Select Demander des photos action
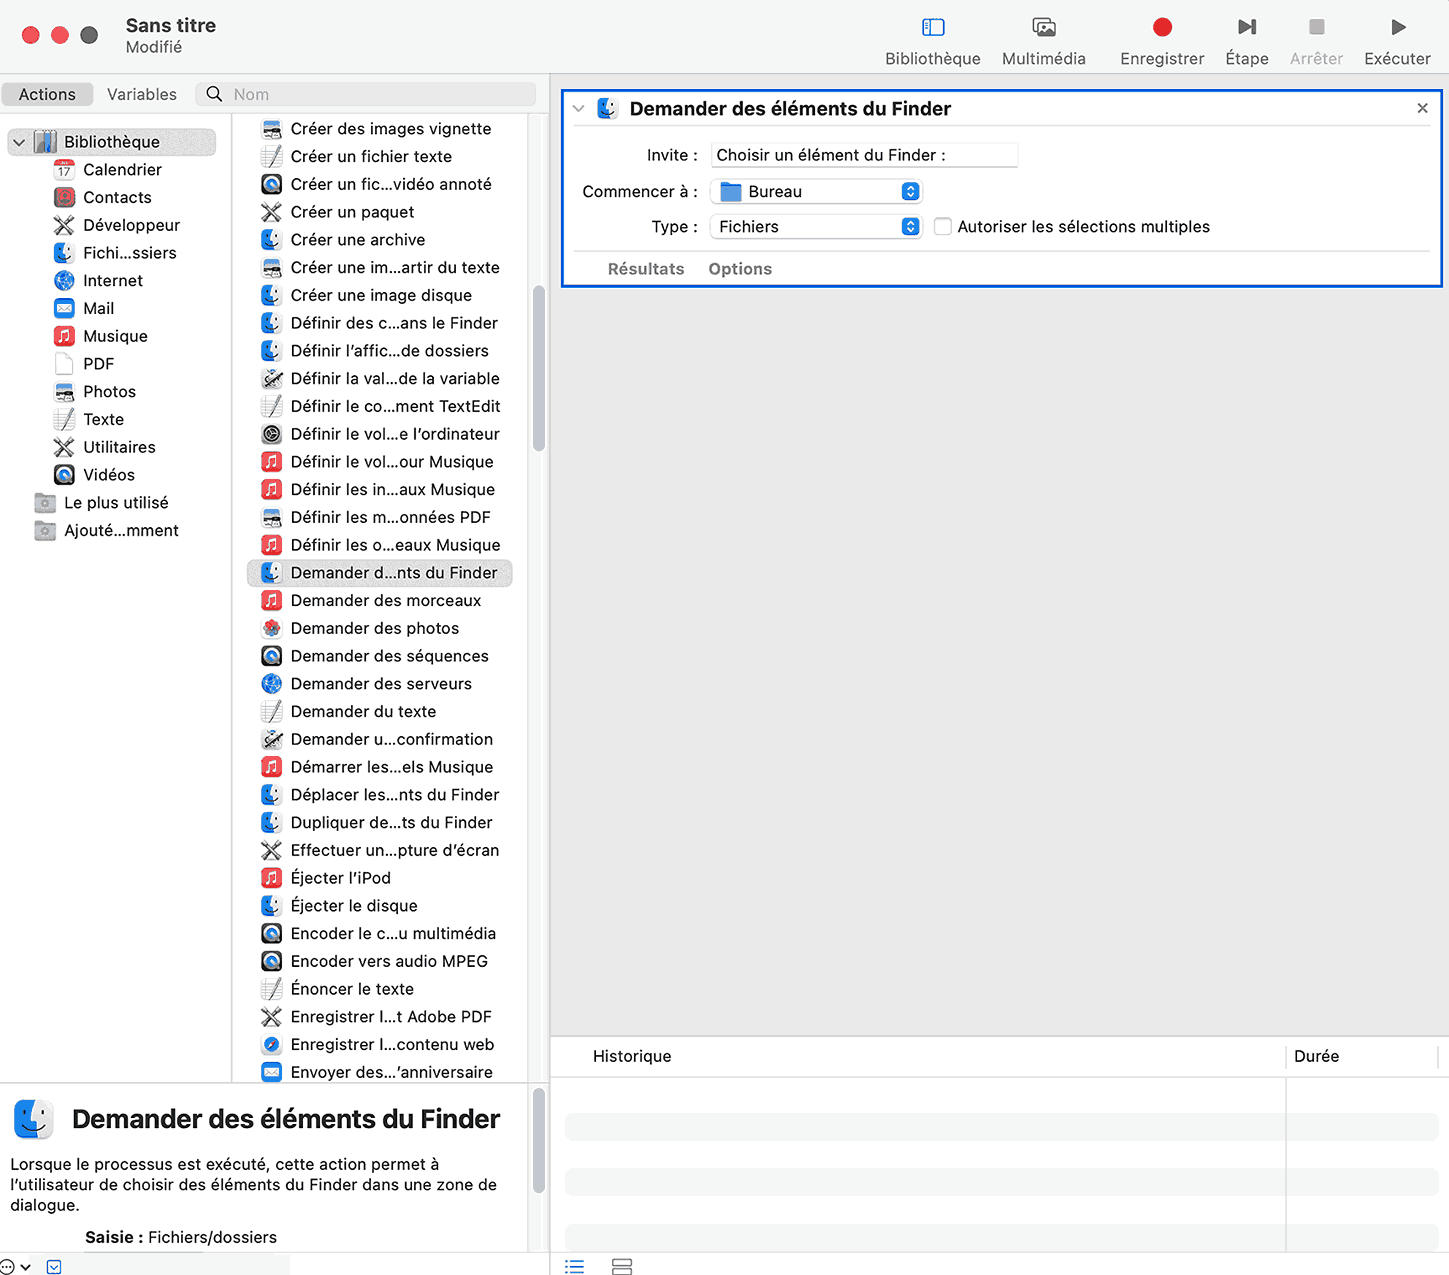The height and width of the screenshot is (1275, 1449). click(374, 628)
